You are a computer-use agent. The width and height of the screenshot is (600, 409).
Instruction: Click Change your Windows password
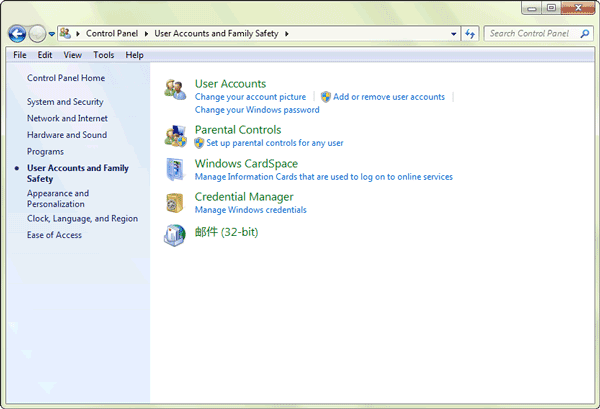point(257,110)
